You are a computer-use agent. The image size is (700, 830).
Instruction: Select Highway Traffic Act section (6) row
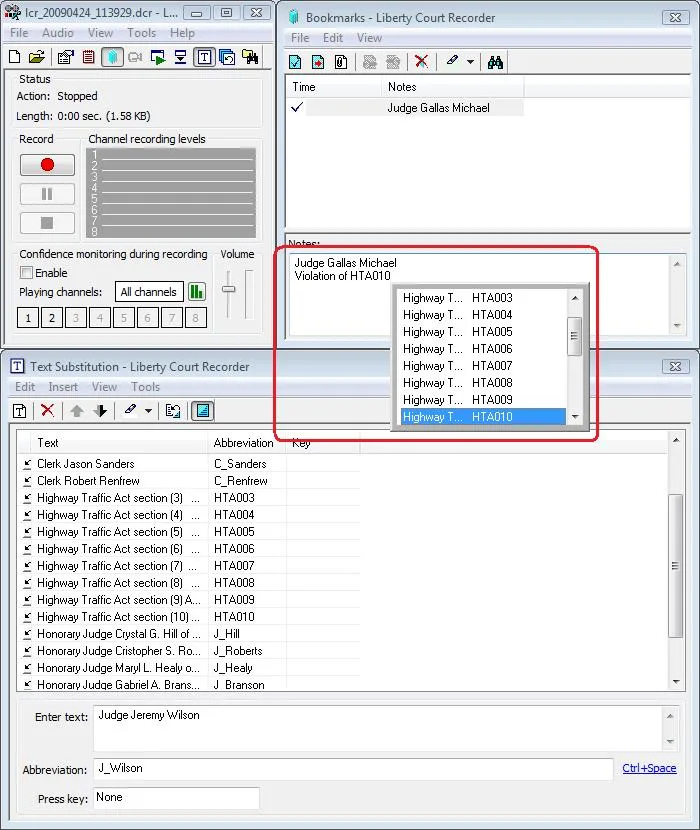click(189, 549)
